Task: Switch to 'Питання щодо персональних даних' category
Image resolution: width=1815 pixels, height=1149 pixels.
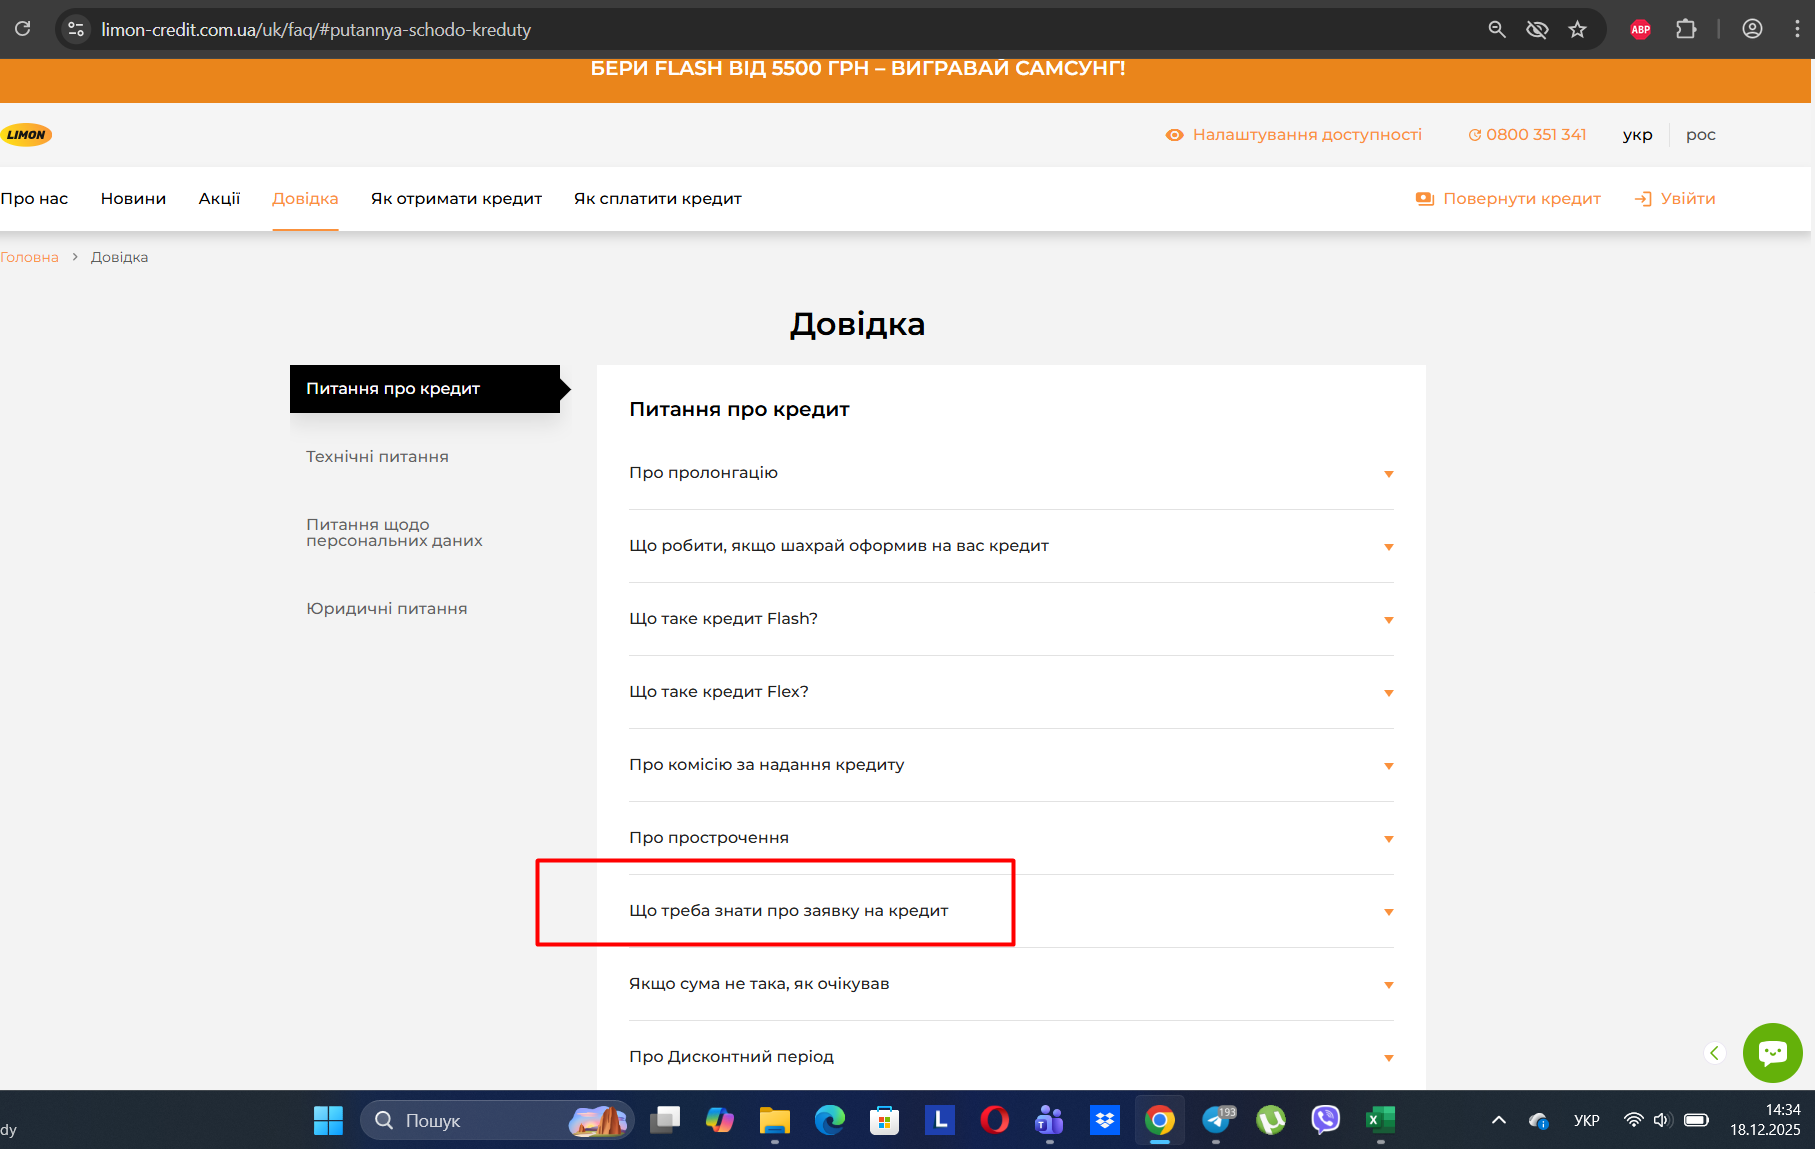Action: point(394,533)
